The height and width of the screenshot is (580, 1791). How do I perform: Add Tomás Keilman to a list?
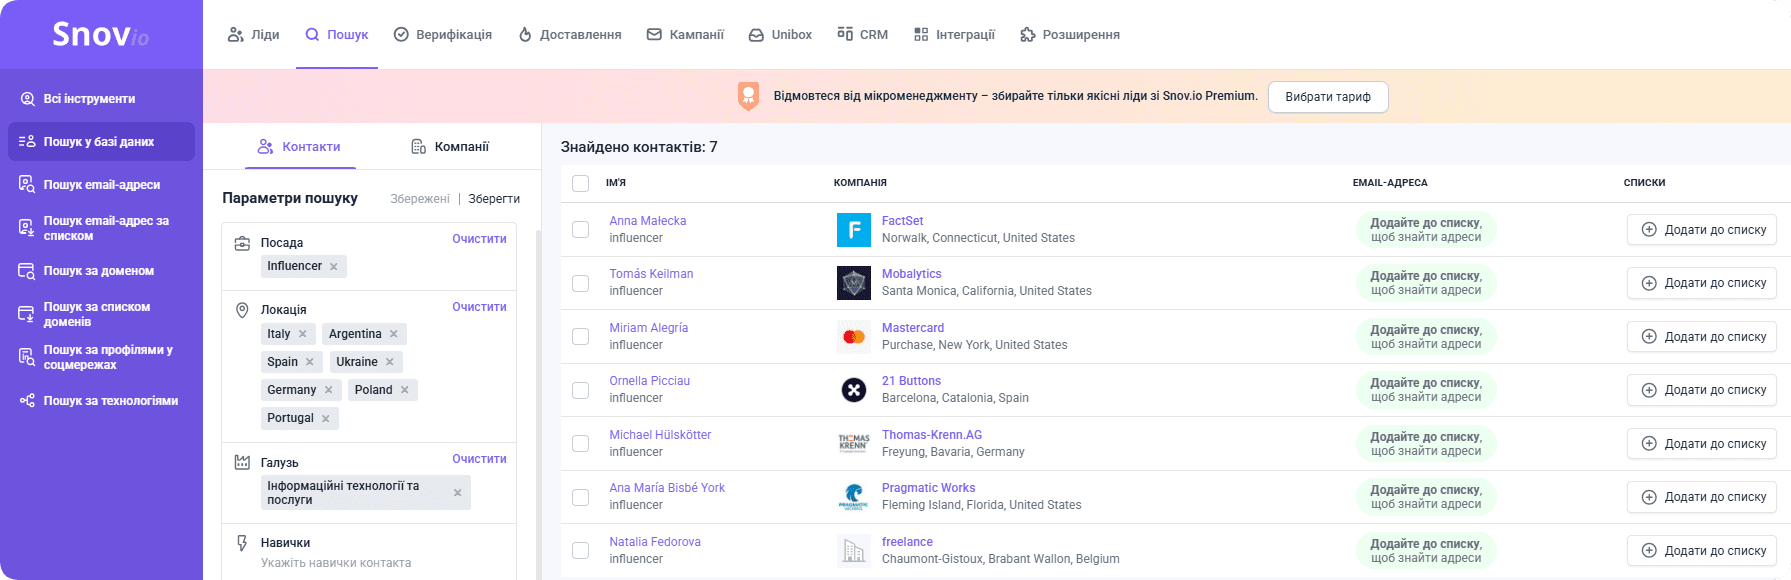click(1702, 283)
